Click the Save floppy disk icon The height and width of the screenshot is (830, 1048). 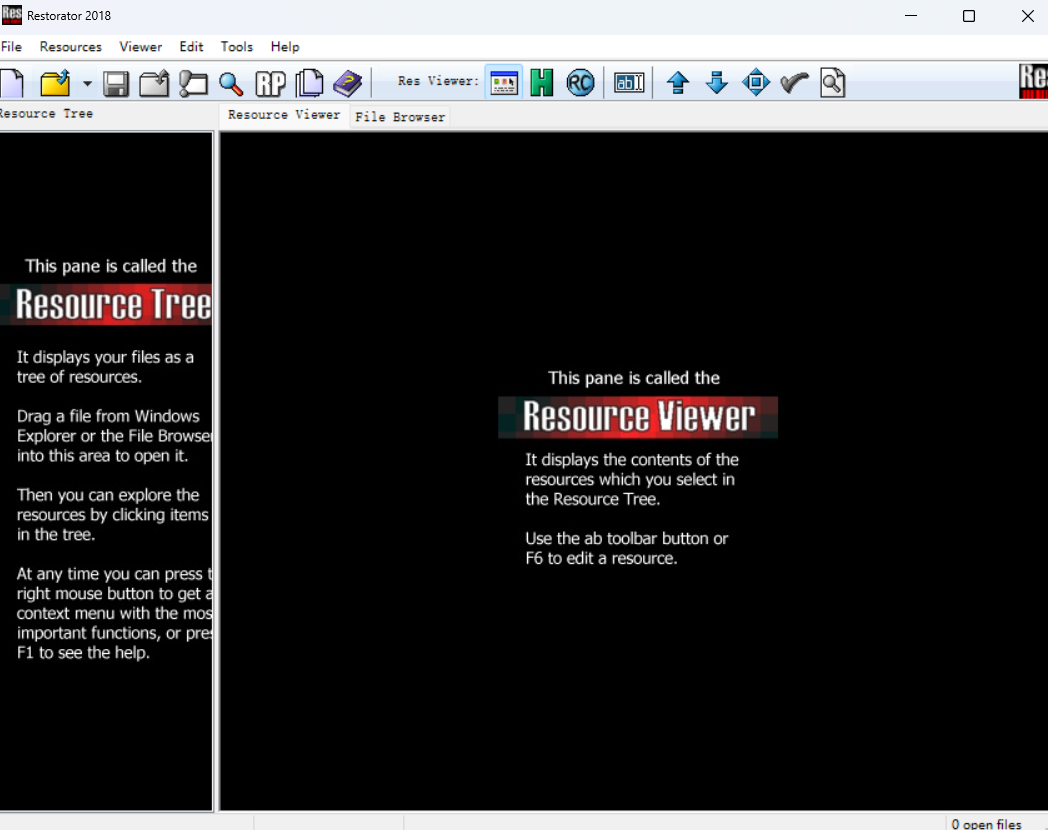116,84
